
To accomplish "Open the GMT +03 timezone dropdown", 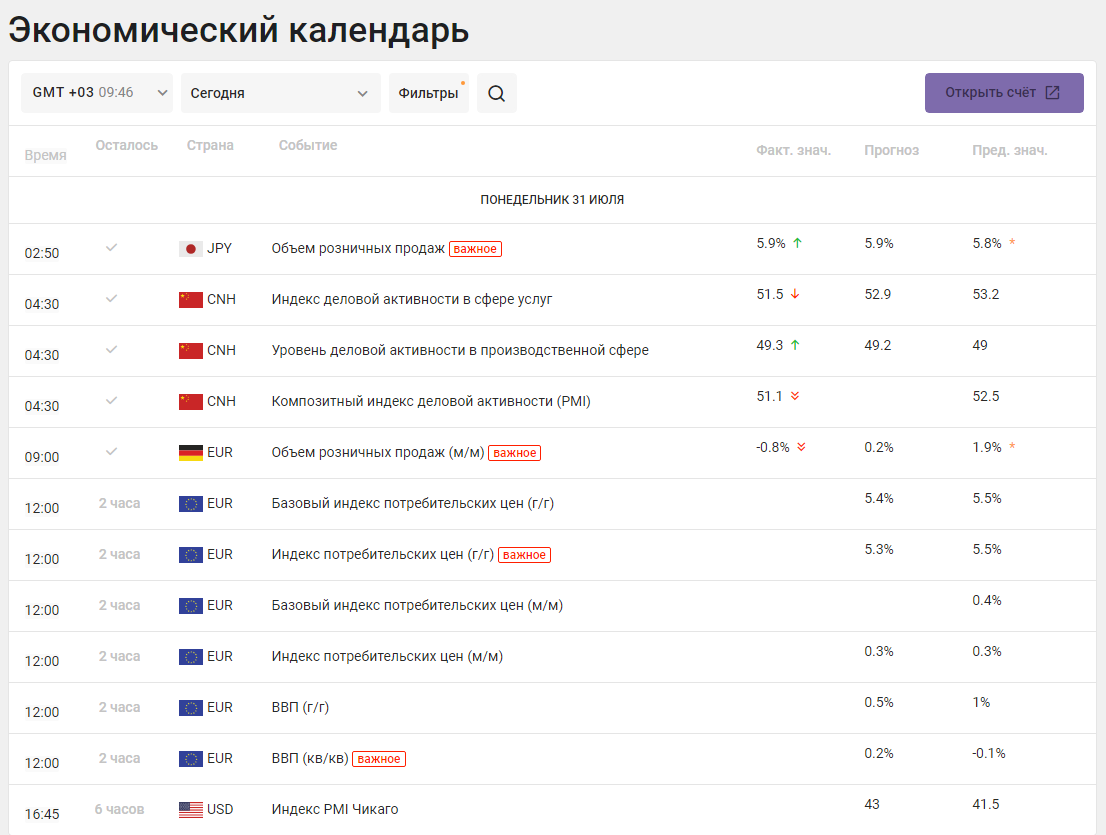I will tap(97, 93).
